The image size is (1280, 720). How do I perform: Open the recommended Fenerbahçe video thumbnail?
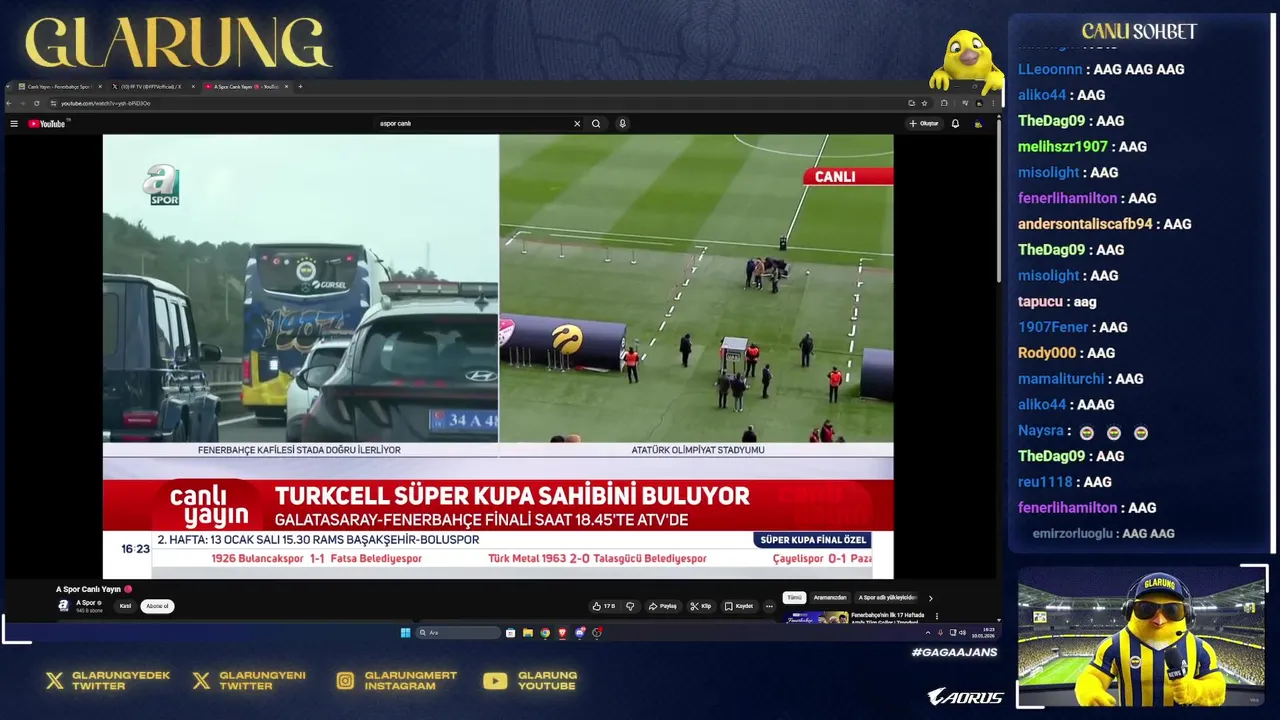(x=816, y=617)
